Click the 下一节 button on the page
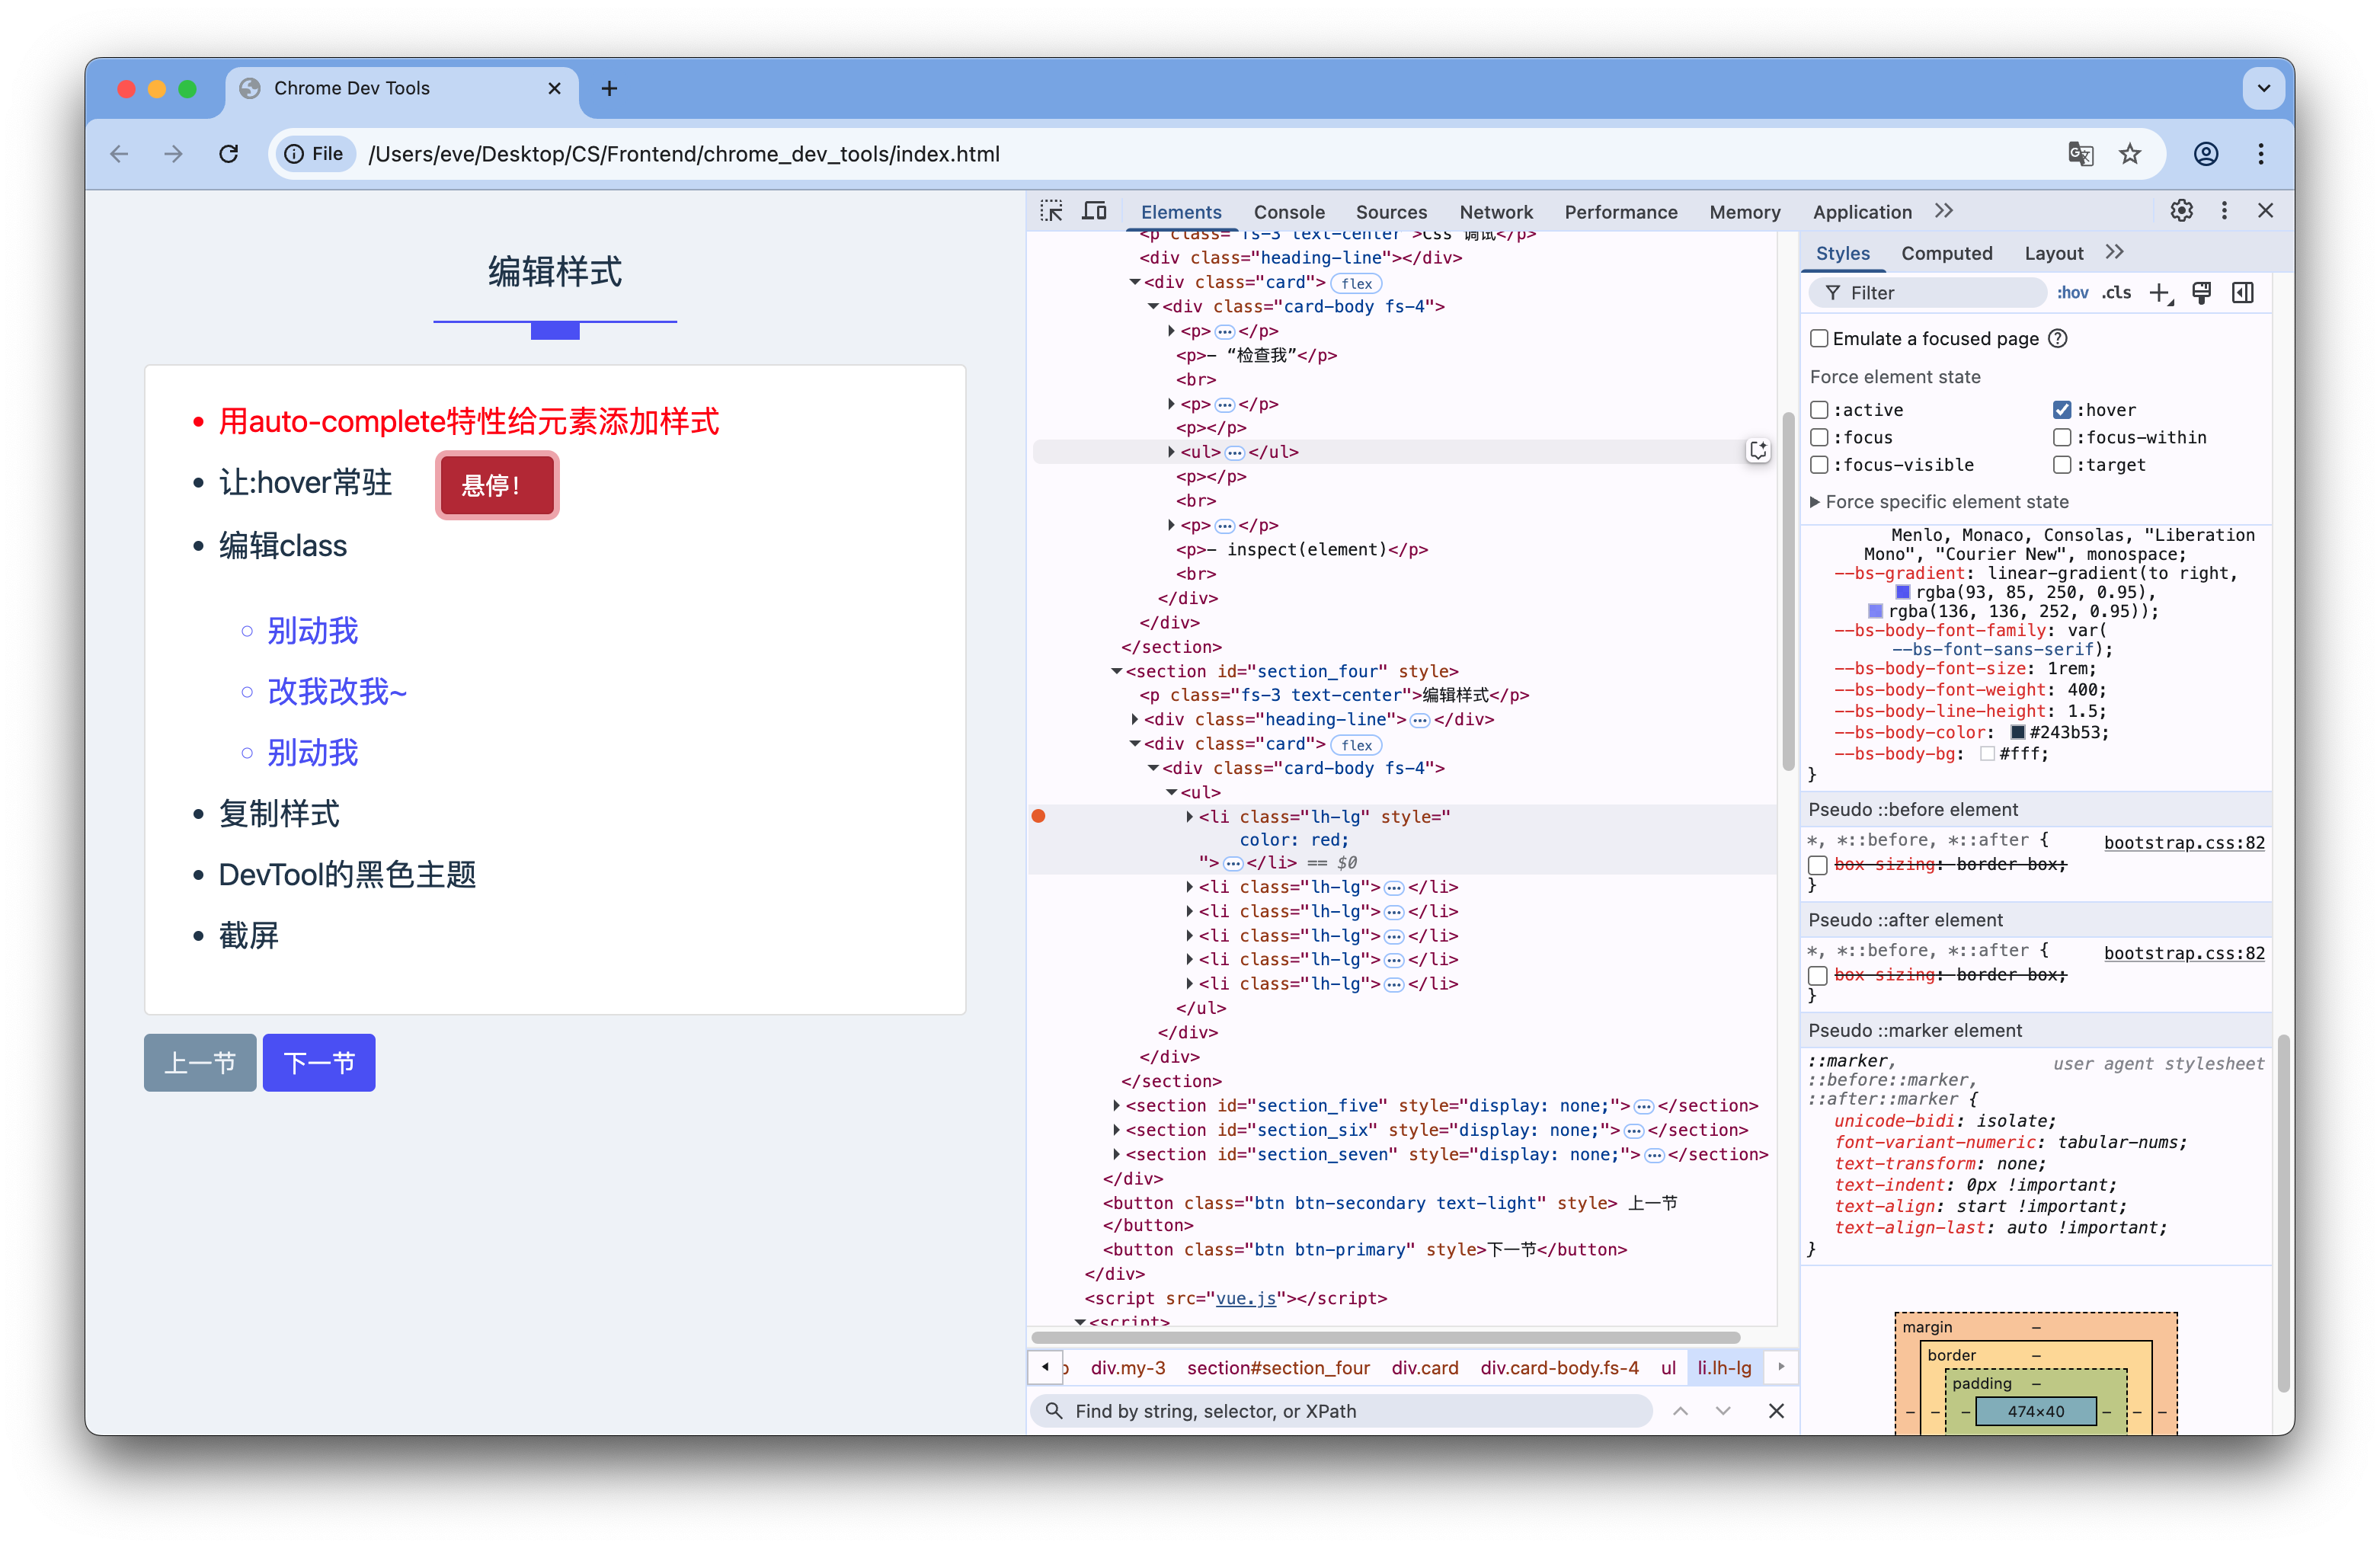 tap(319, 1062)
